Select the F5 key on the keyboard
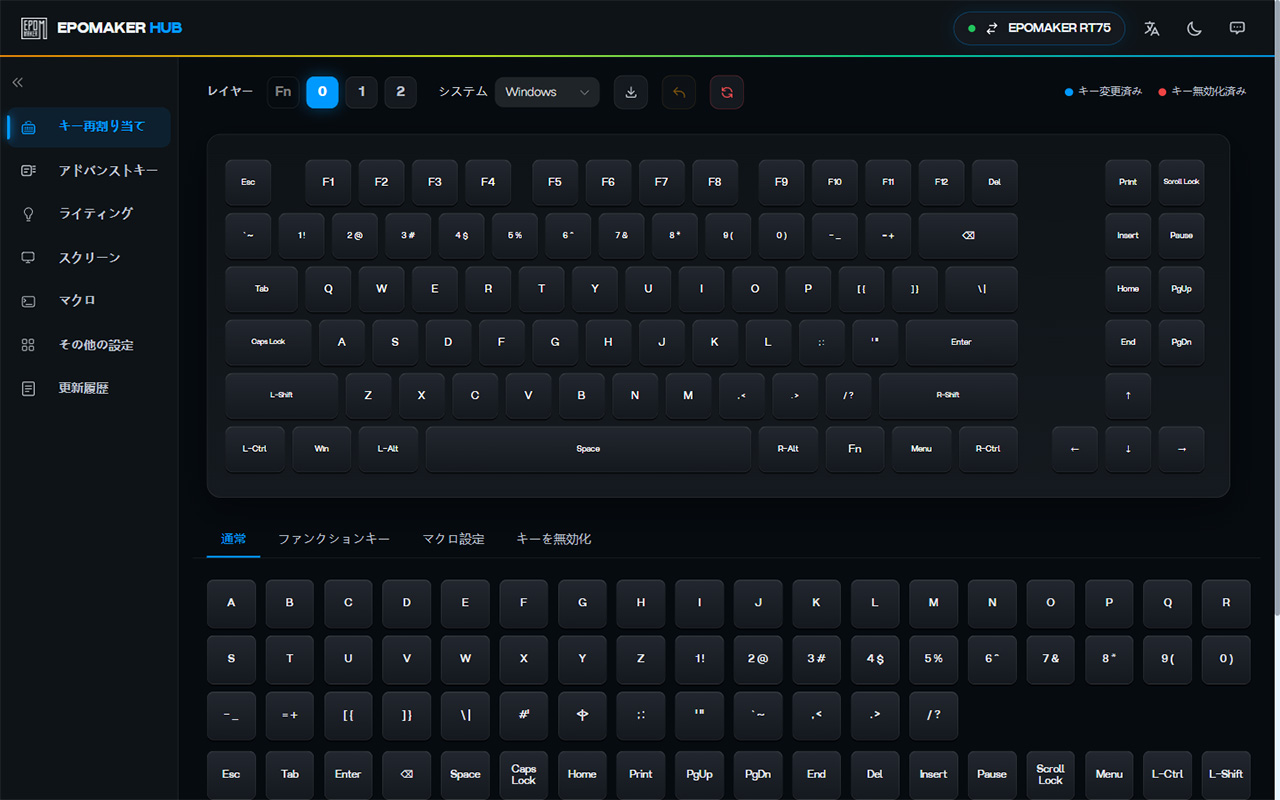This screenshot has height=800, width=1280. pyautogui.click(x=555, y=182)
